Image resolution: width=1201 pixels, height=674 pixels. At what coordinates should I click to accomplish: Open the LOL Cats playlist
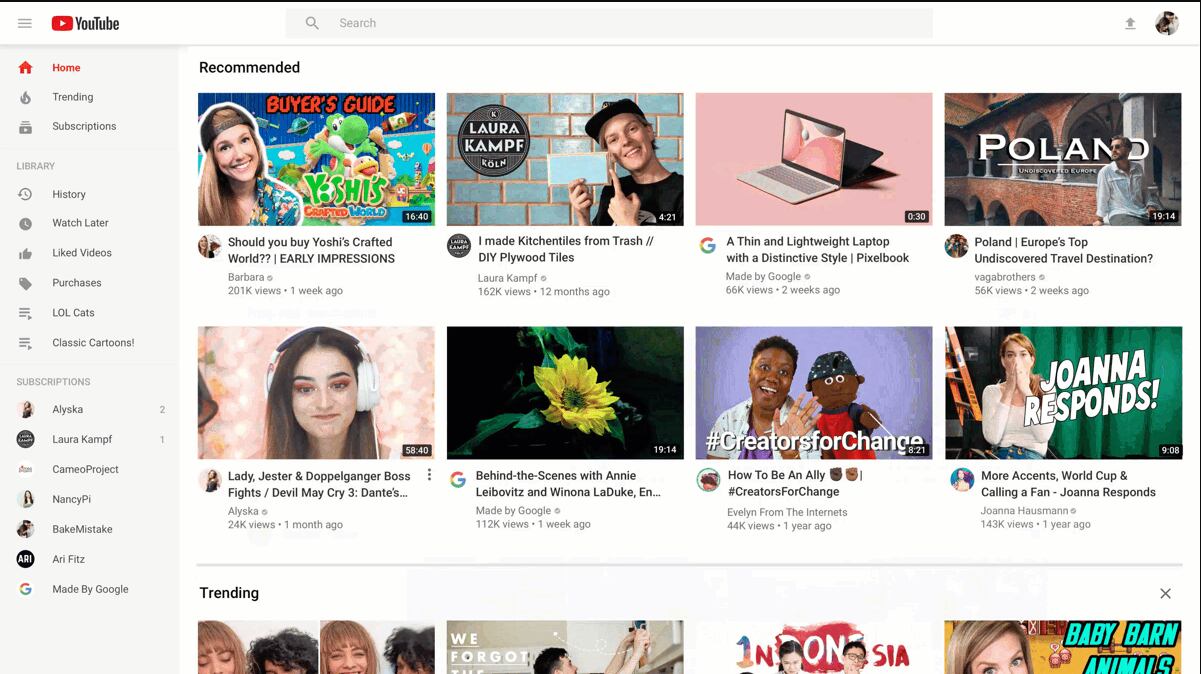coord(74,311)
